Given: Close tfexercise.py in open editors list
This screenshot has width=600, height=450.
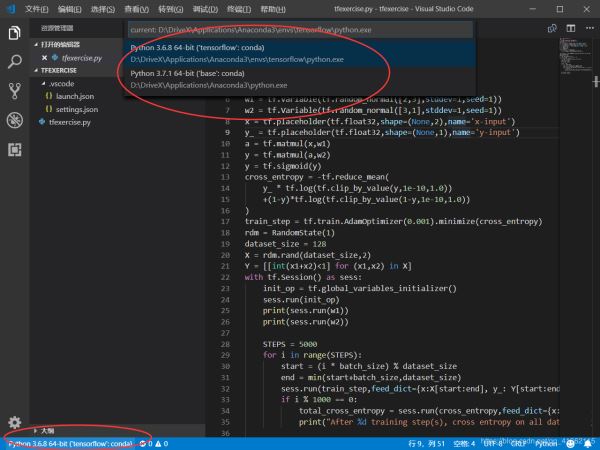Looking at the screenshot, I should pyautogui.click(x=44, y=58).
